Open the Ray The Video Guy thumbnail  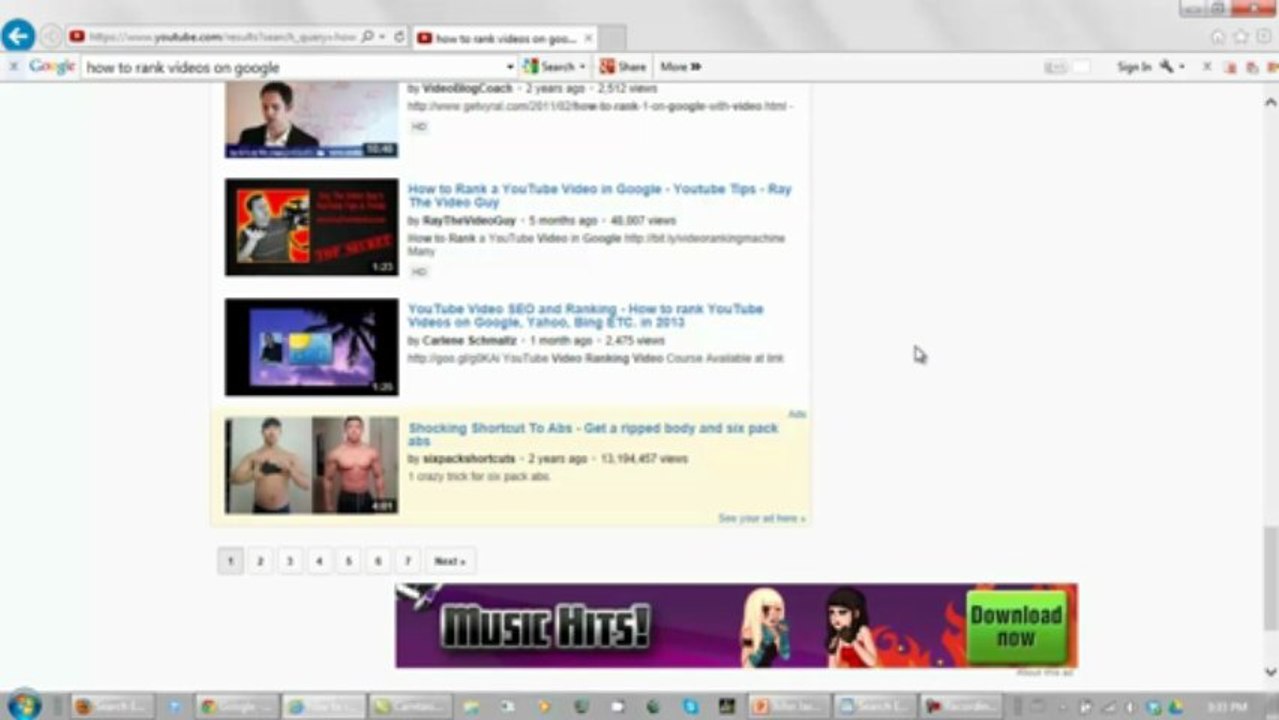click(311, 227)
